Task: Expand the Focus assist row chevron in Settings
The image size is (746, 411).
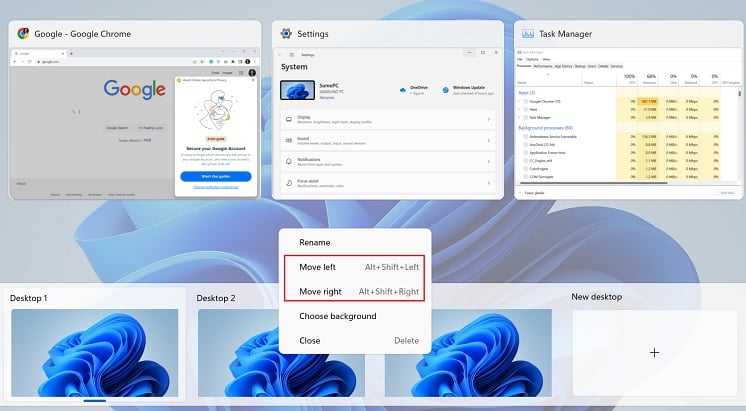Action: point(489,183)
